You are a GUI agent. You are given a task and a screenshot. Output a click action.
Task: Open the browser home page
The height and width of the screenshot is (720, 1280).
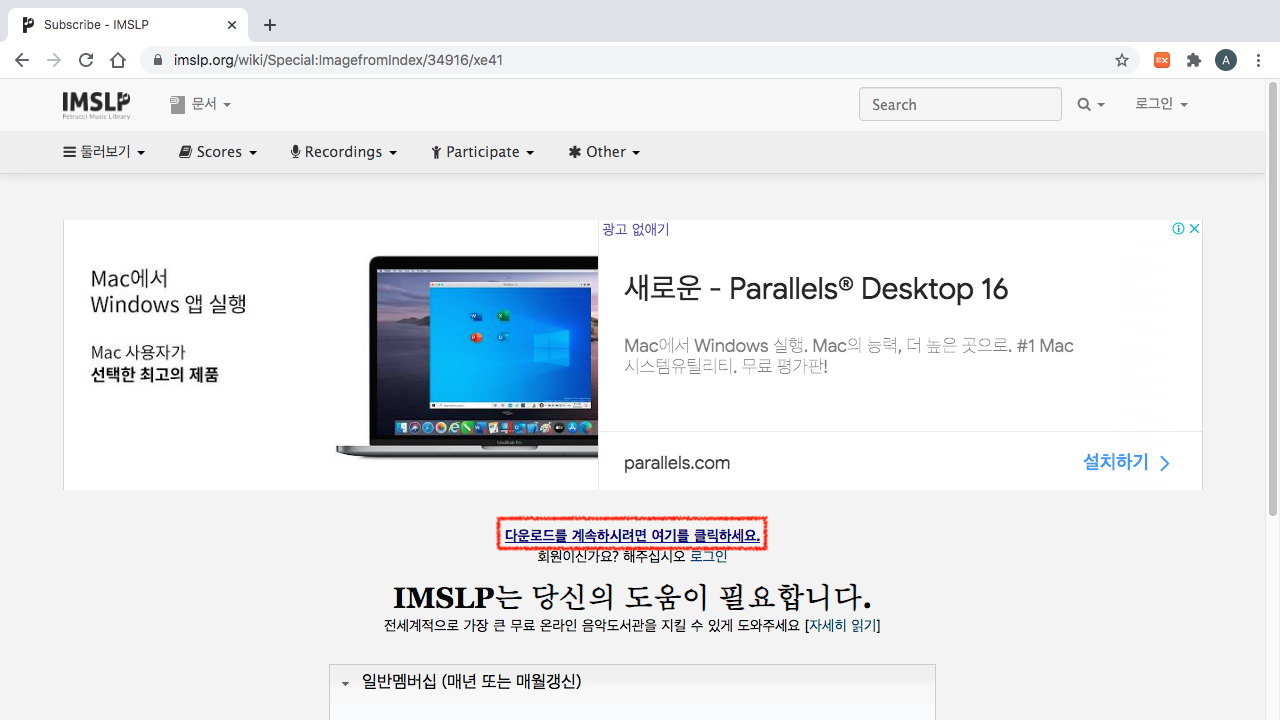click(118, 60)
